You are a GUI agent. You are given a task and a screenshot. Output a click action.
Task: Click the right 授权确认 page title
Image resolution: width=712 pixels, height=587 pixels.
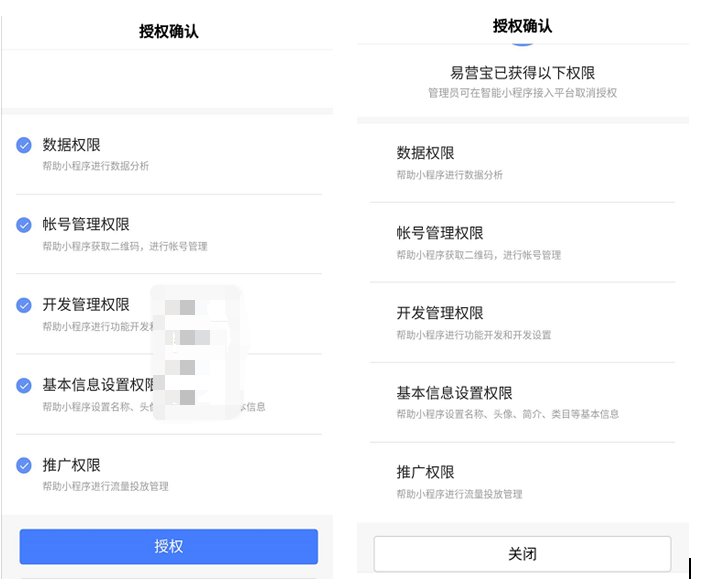pyautogui.click(x=522, y=26)
